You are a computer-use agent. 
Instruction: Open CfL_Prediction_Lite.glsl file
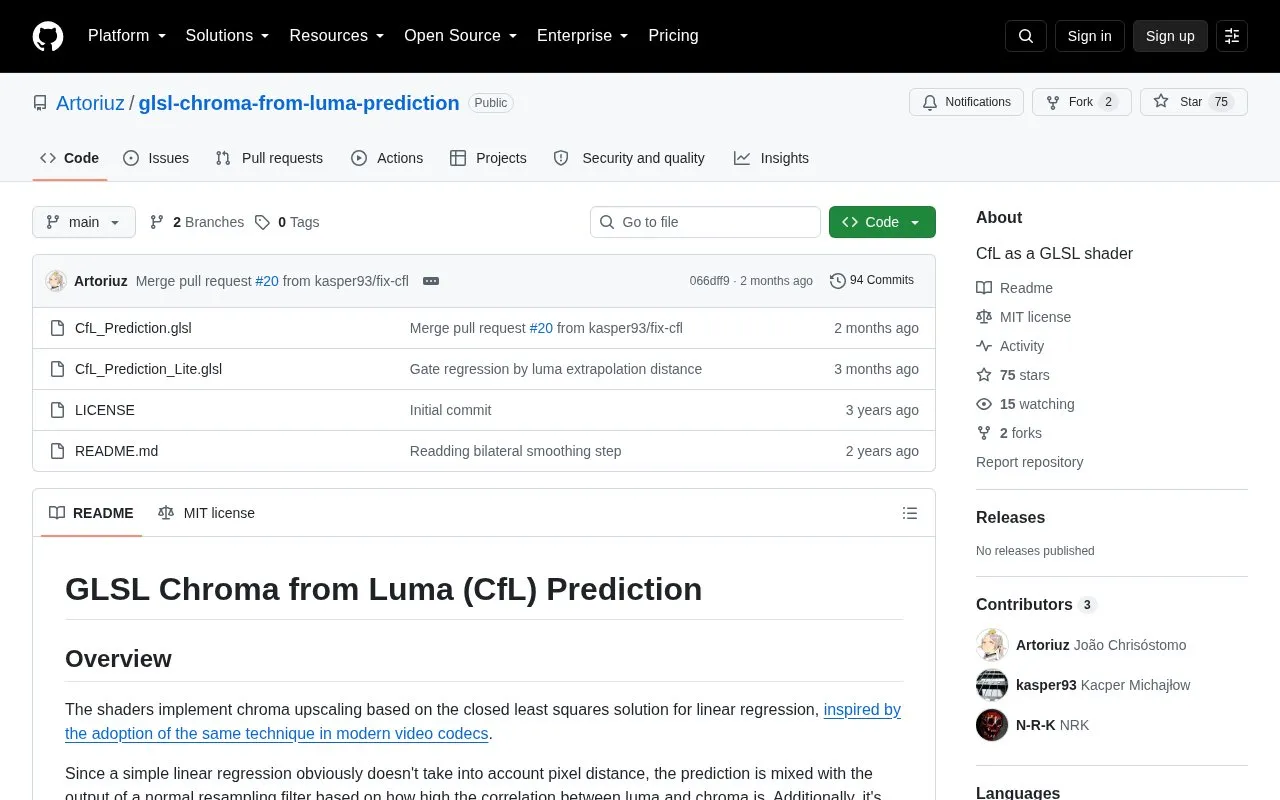point(148,369)
